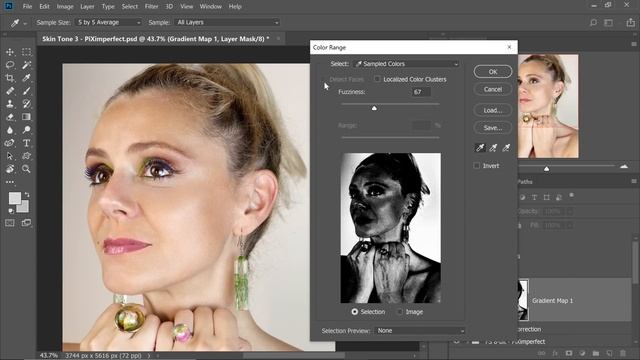This screenshot has height=360, width=640.
Task: Select the Gradient tool
Action: click(27, 117)
